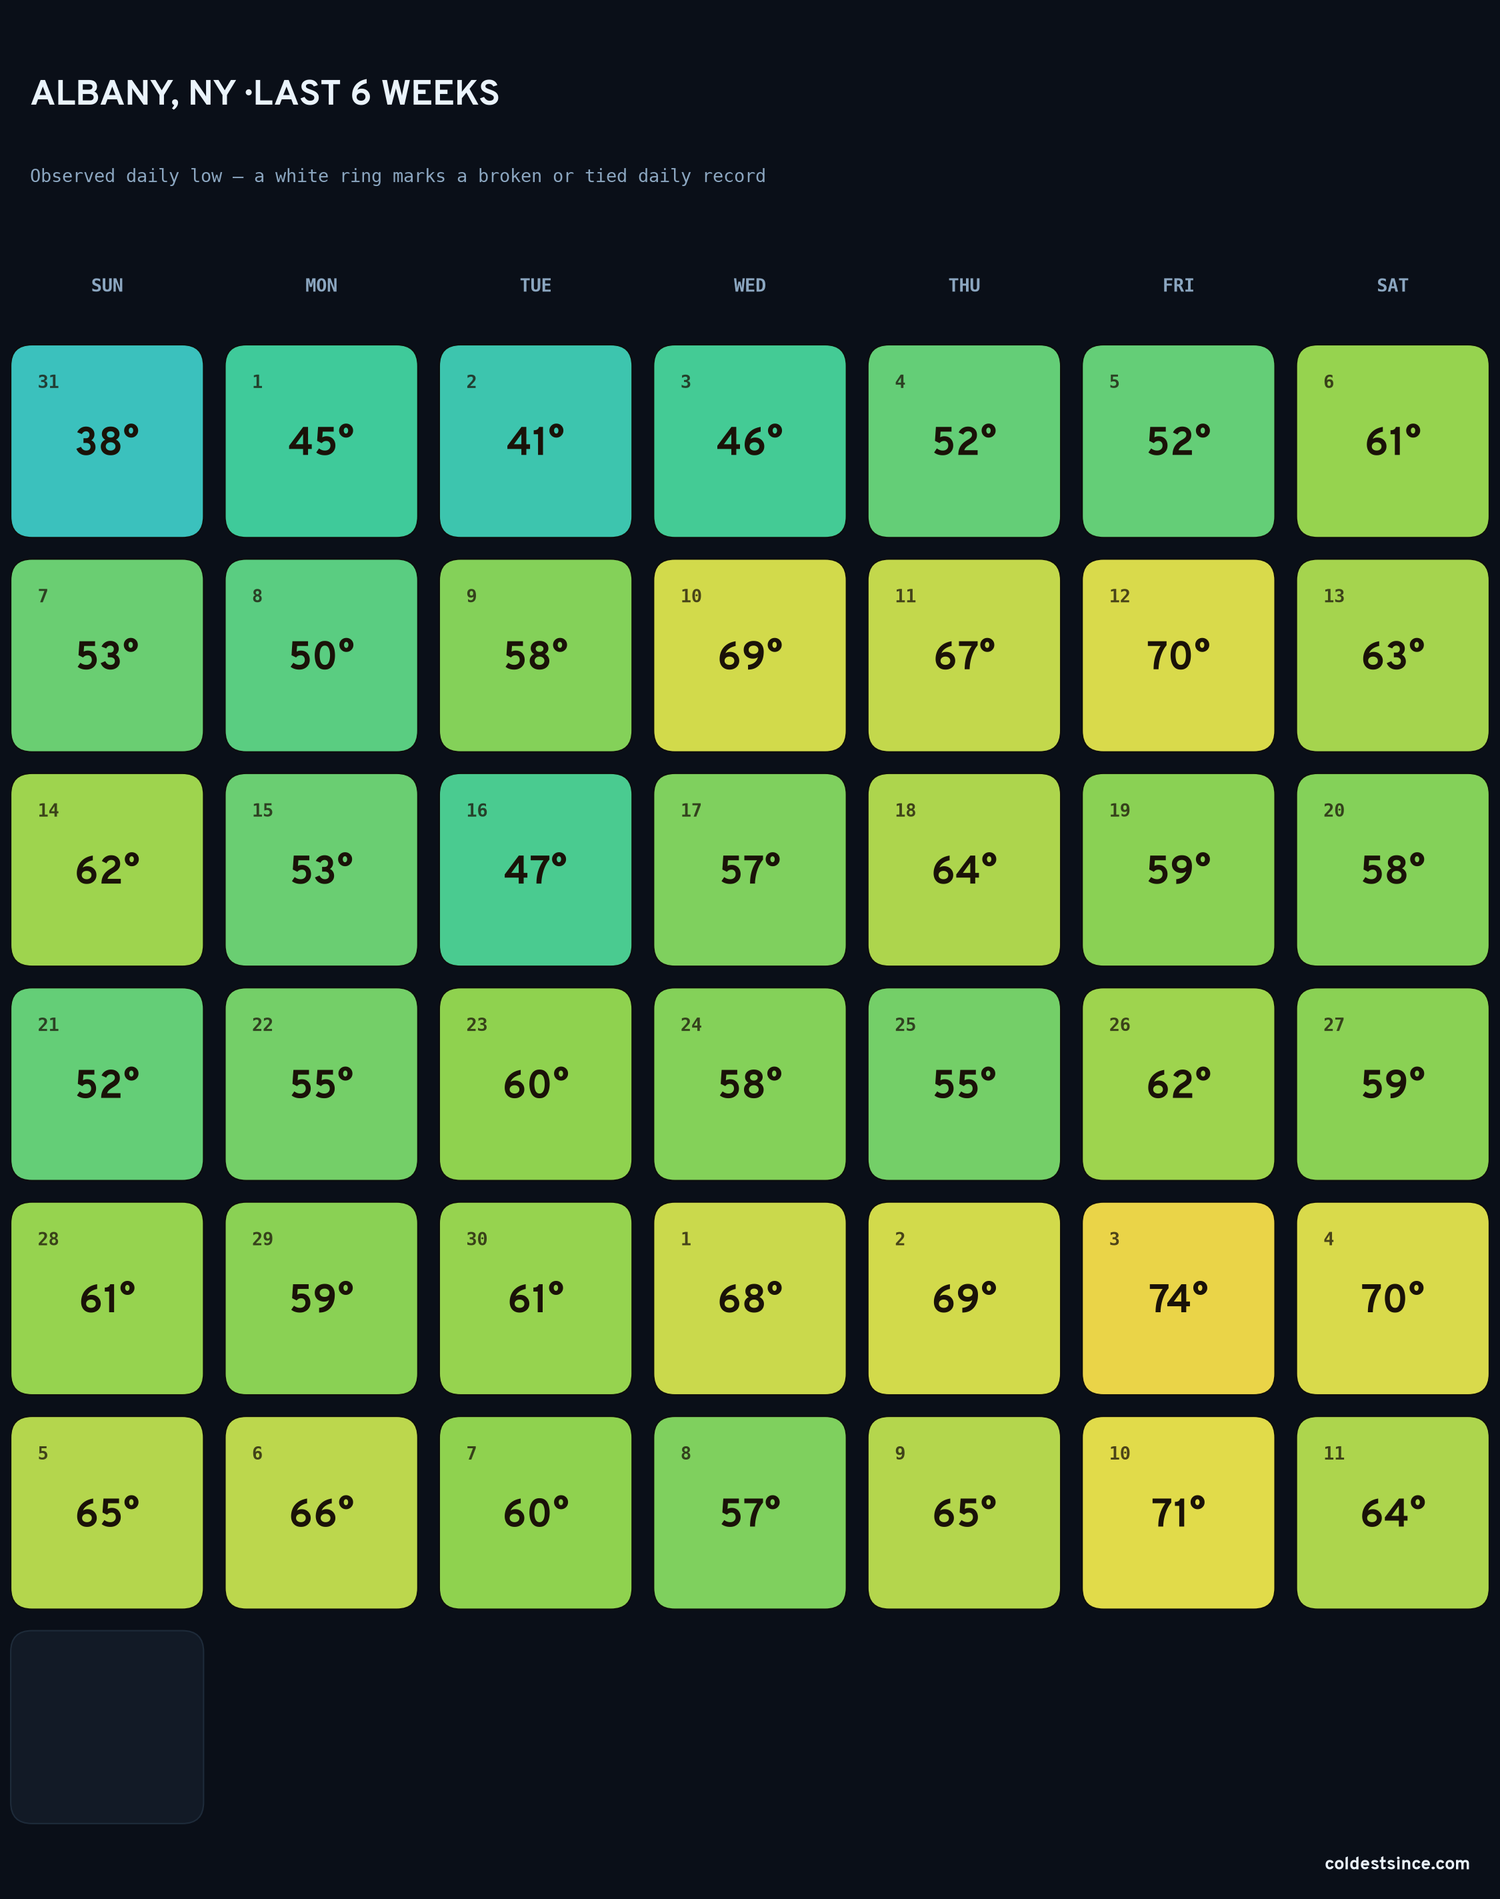Click the 64° tile on Thursday the 18th
Image resolution: width=1500 pixels, height=1899 pixels.
point(964,870)
